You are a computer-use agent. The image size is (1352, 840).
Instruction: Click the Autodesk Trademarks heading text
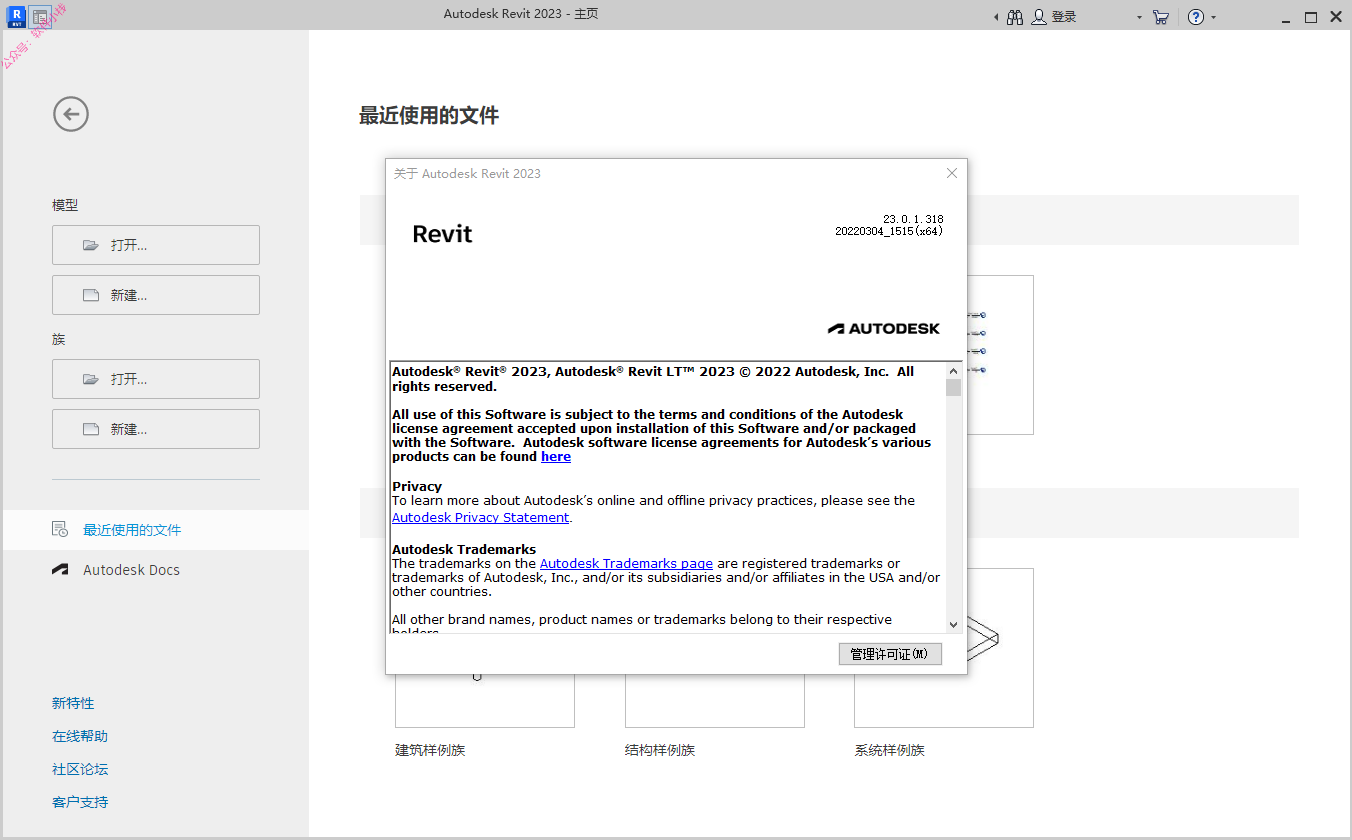coord(464,550)
